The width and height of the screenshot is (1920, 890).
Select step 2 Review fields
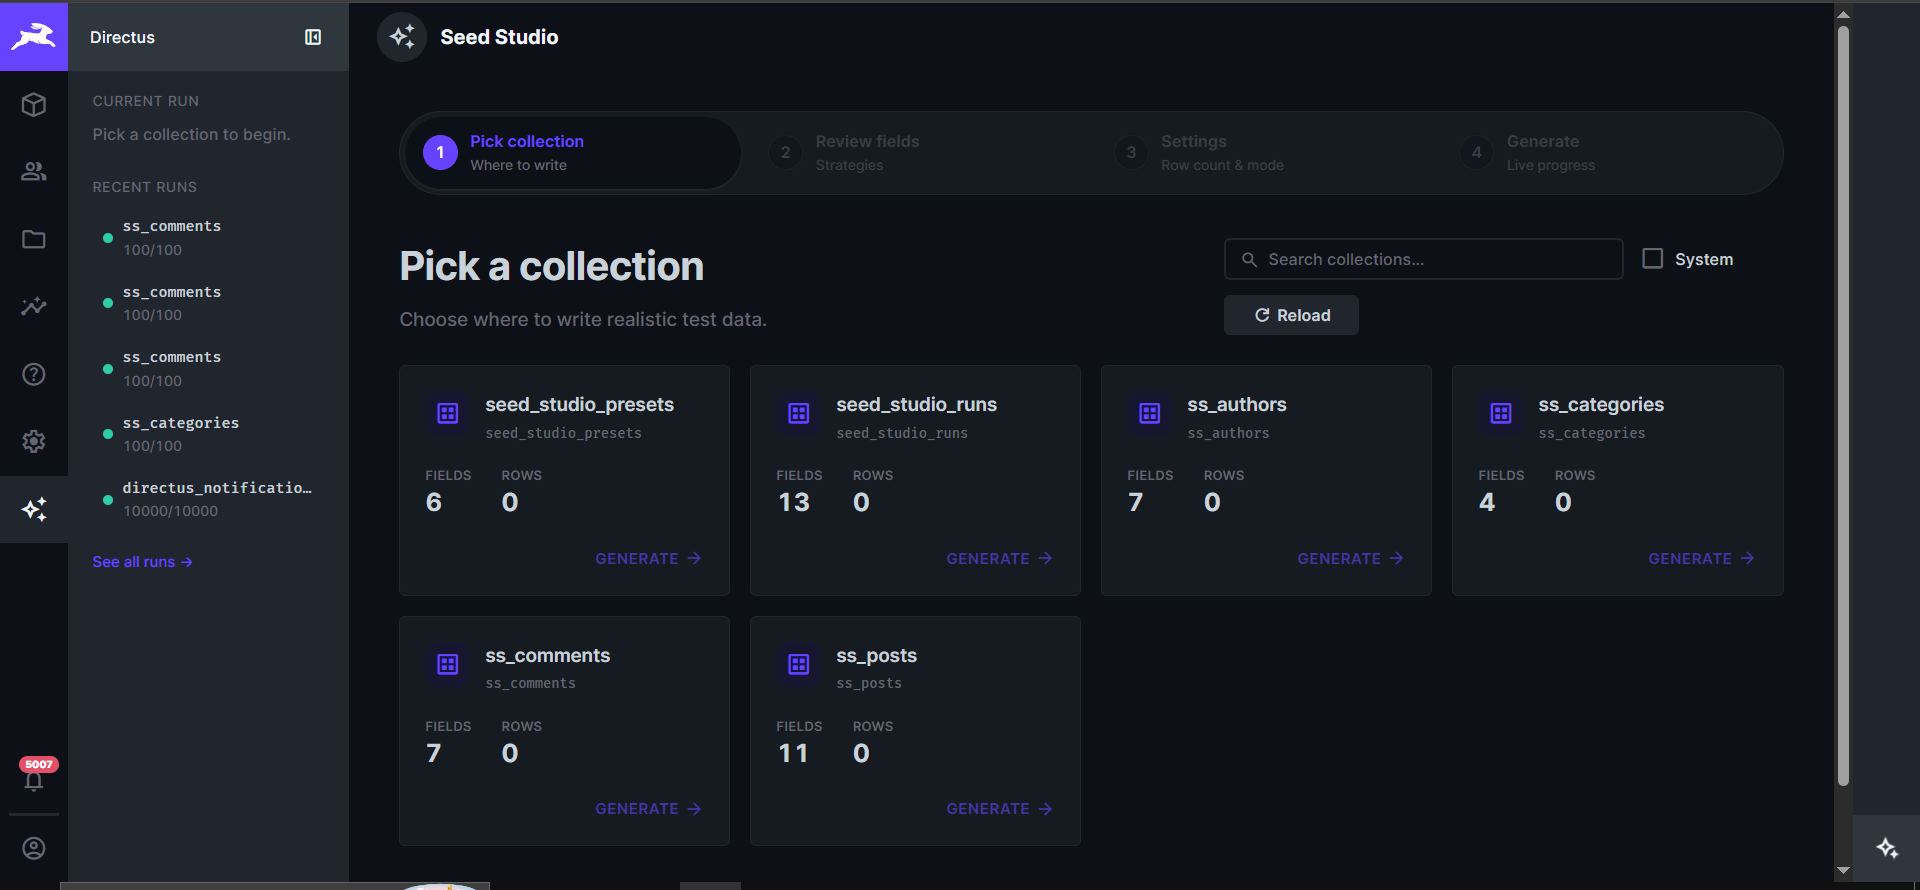point(844,153)
